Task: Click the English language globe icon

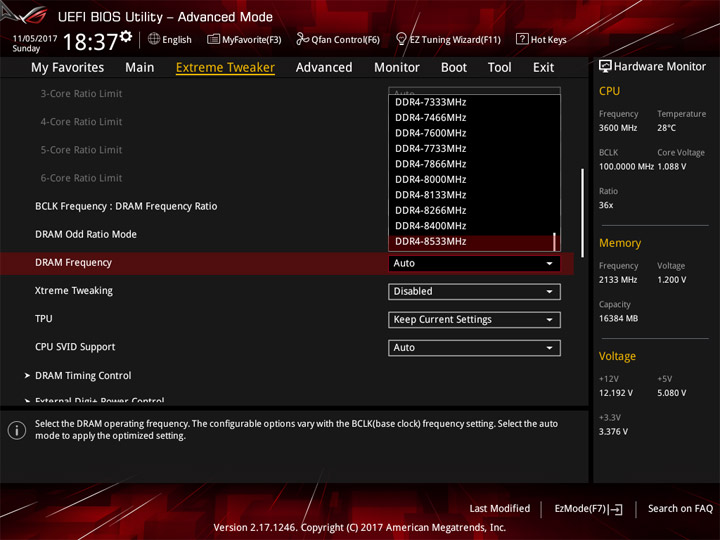Action: click(x=154, y=39)
